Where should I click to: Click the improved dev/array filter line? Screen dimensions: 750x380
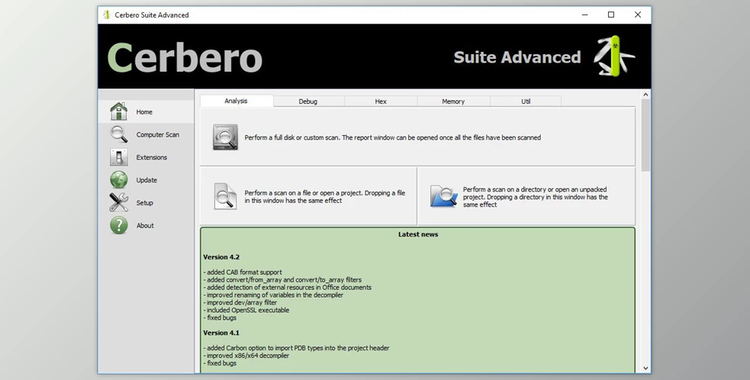tap(240, 302)
